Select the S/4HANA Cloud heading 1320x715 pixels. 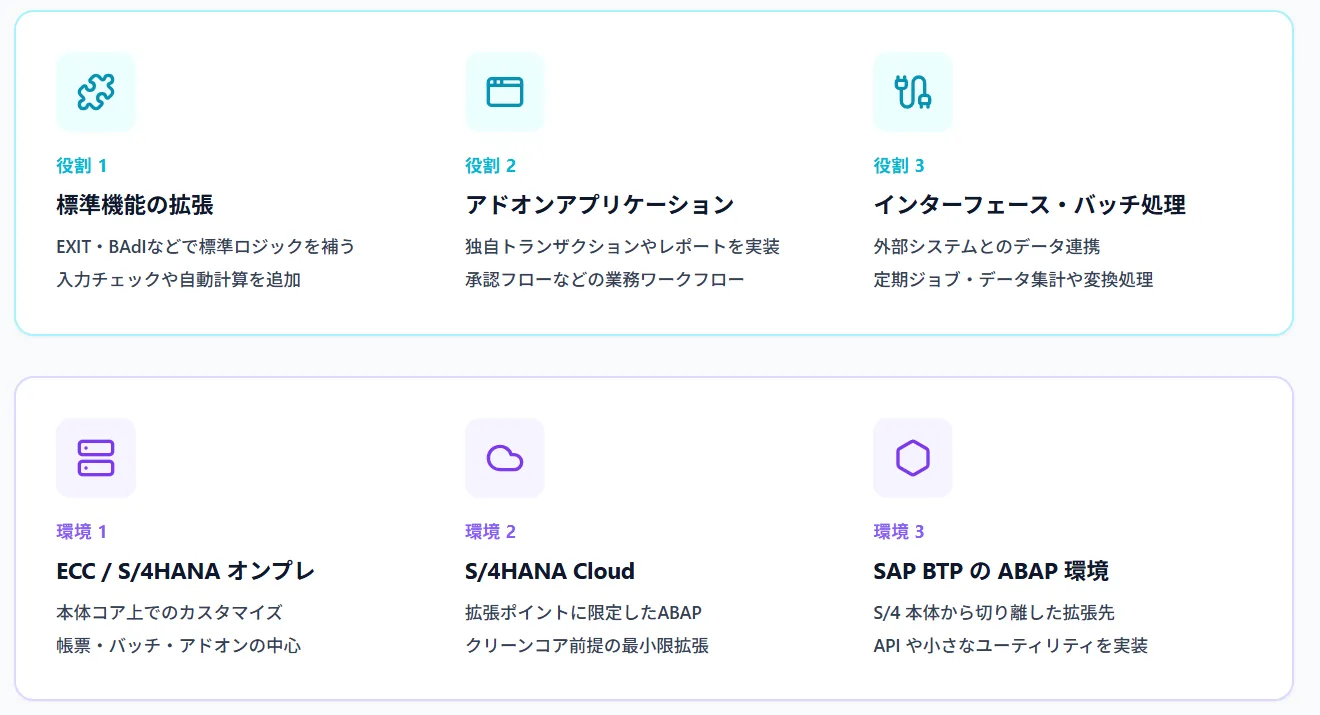coord(550,571)
